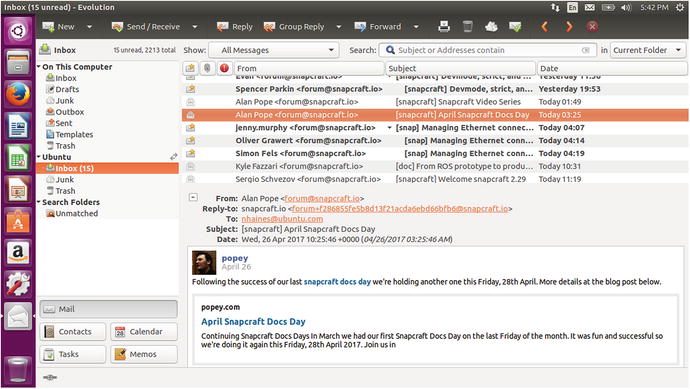
Task: Click popey avatar thumbnail
Action: coord(204,263)
